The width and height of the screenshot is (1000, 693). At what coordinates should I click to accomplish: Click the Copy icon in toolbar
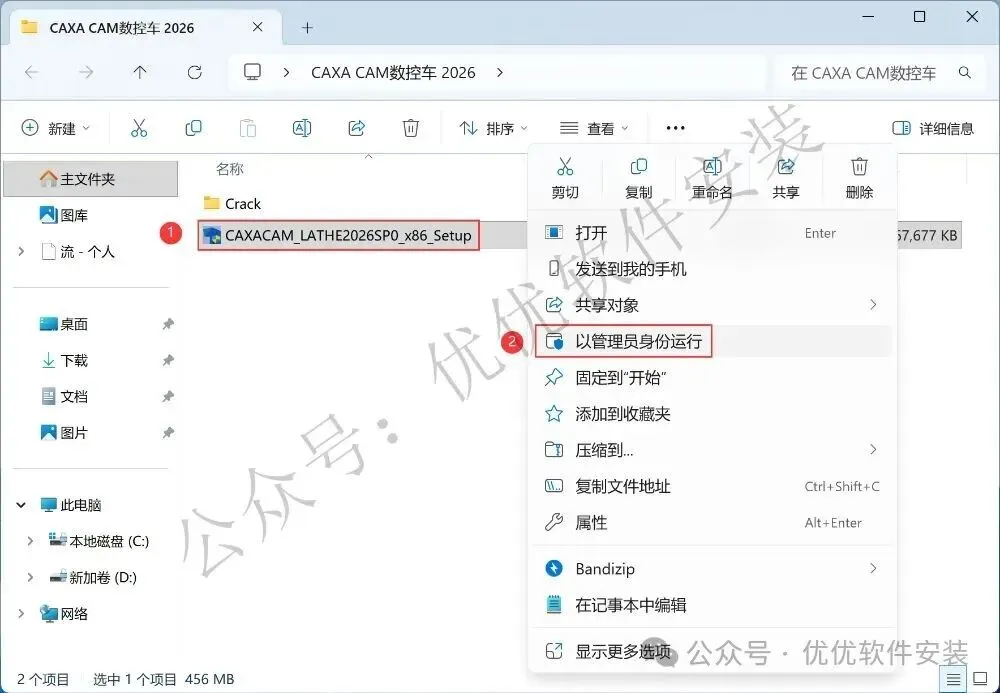pyautogui.click(x=193, y=128)
